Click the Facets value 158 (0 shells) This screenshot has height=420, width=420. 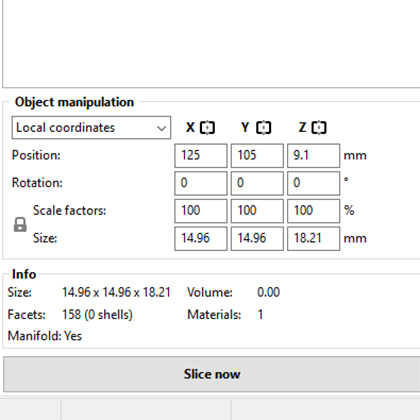pos(97,315)
